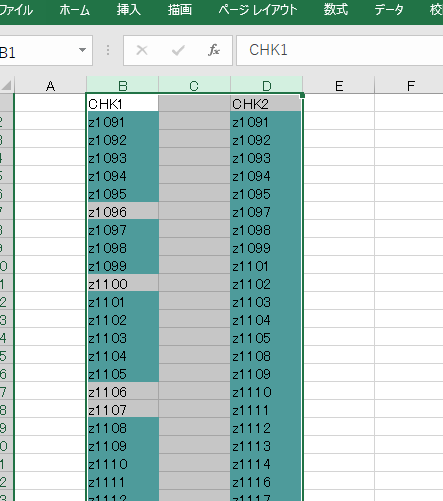Select column E header
This screenshot has height=501, width=443.
coord(339,86)
